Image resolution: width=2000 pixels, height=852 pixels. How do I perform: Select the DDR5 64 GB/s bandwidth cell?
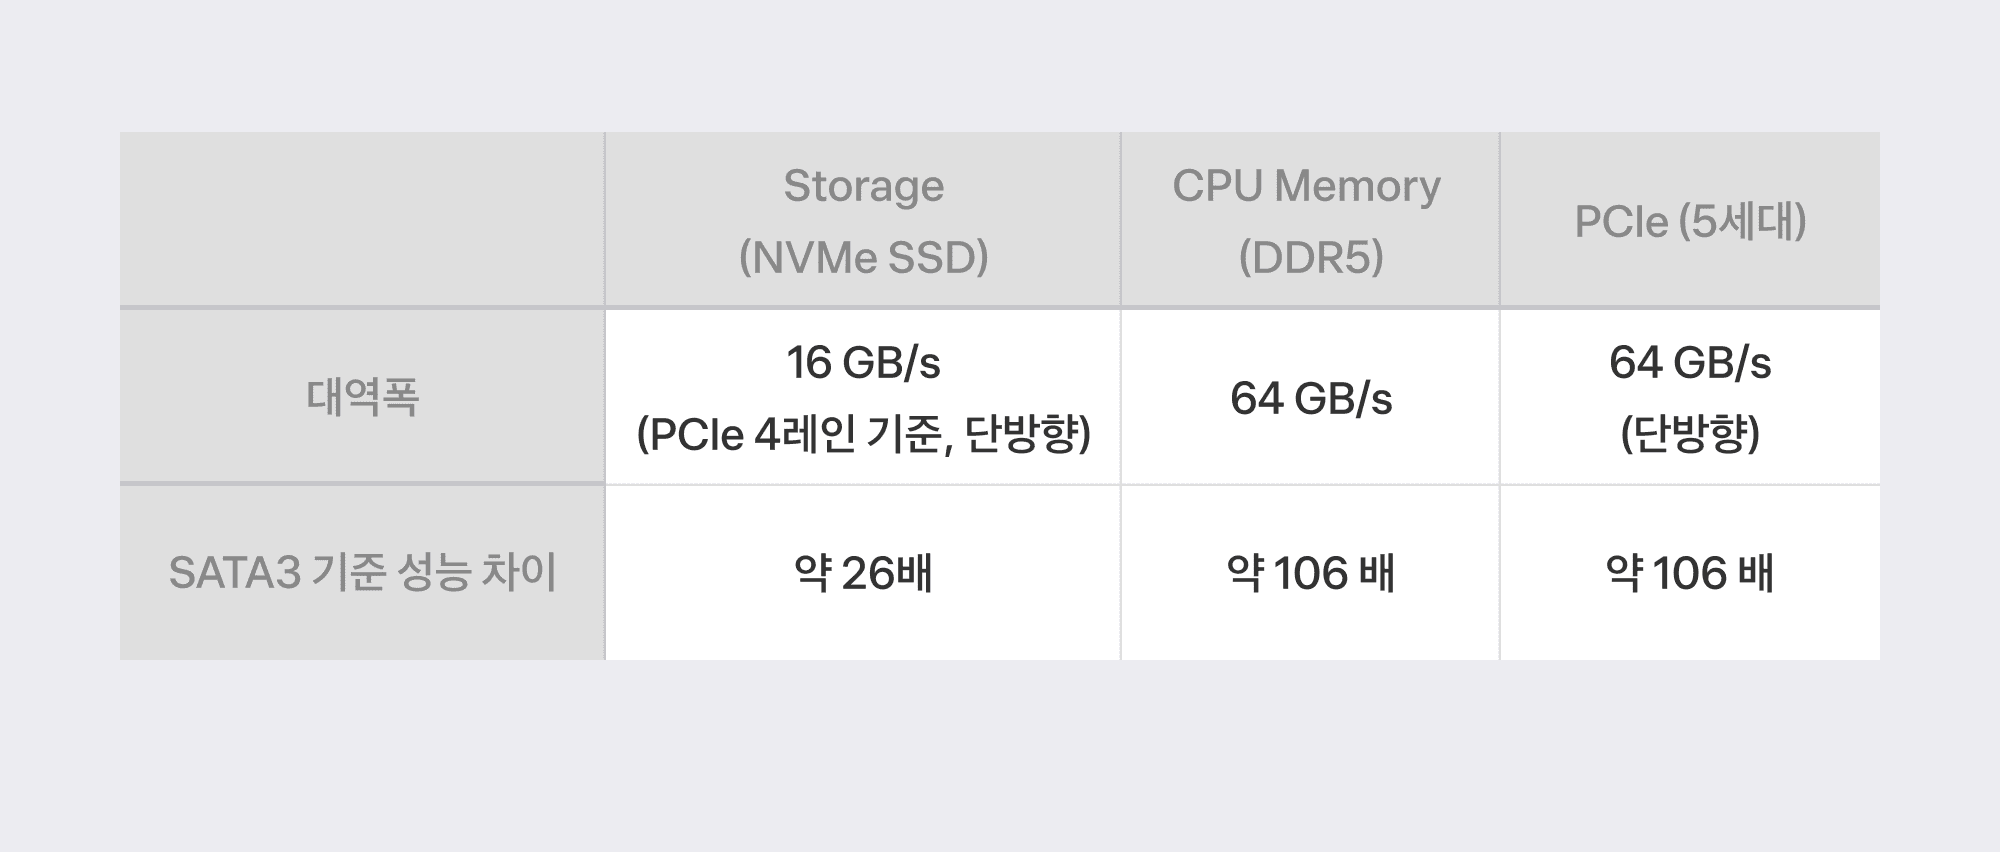click(x=1311, y=399)
